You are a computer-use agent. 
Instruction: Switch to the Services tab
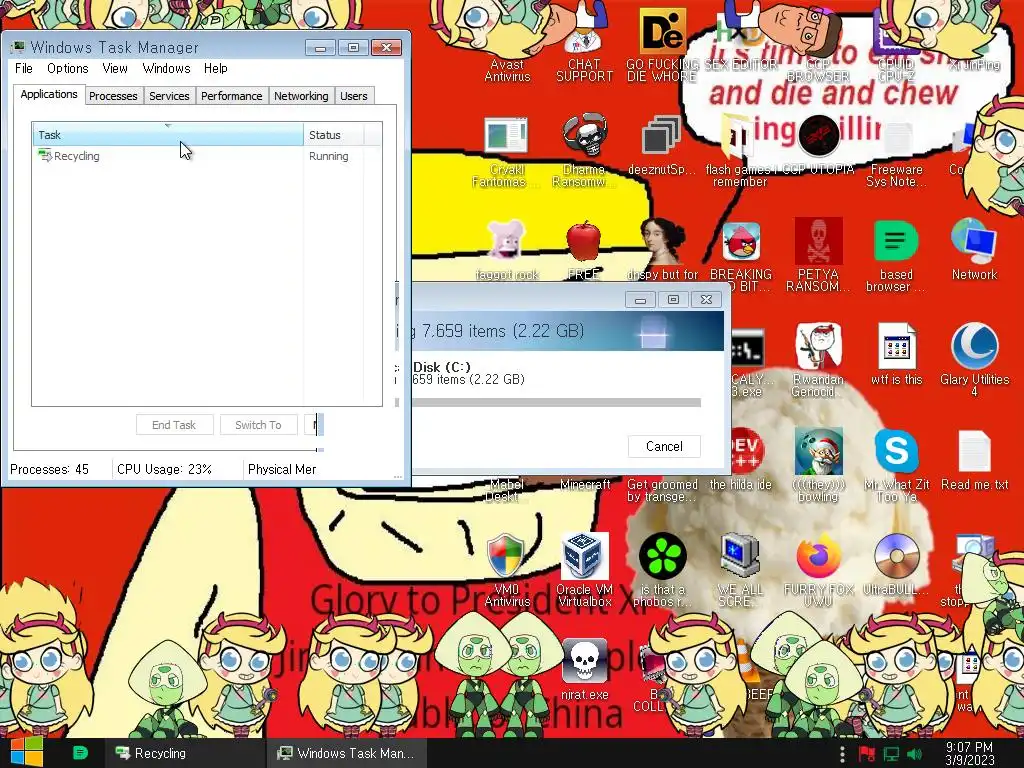tap(169, 96)
